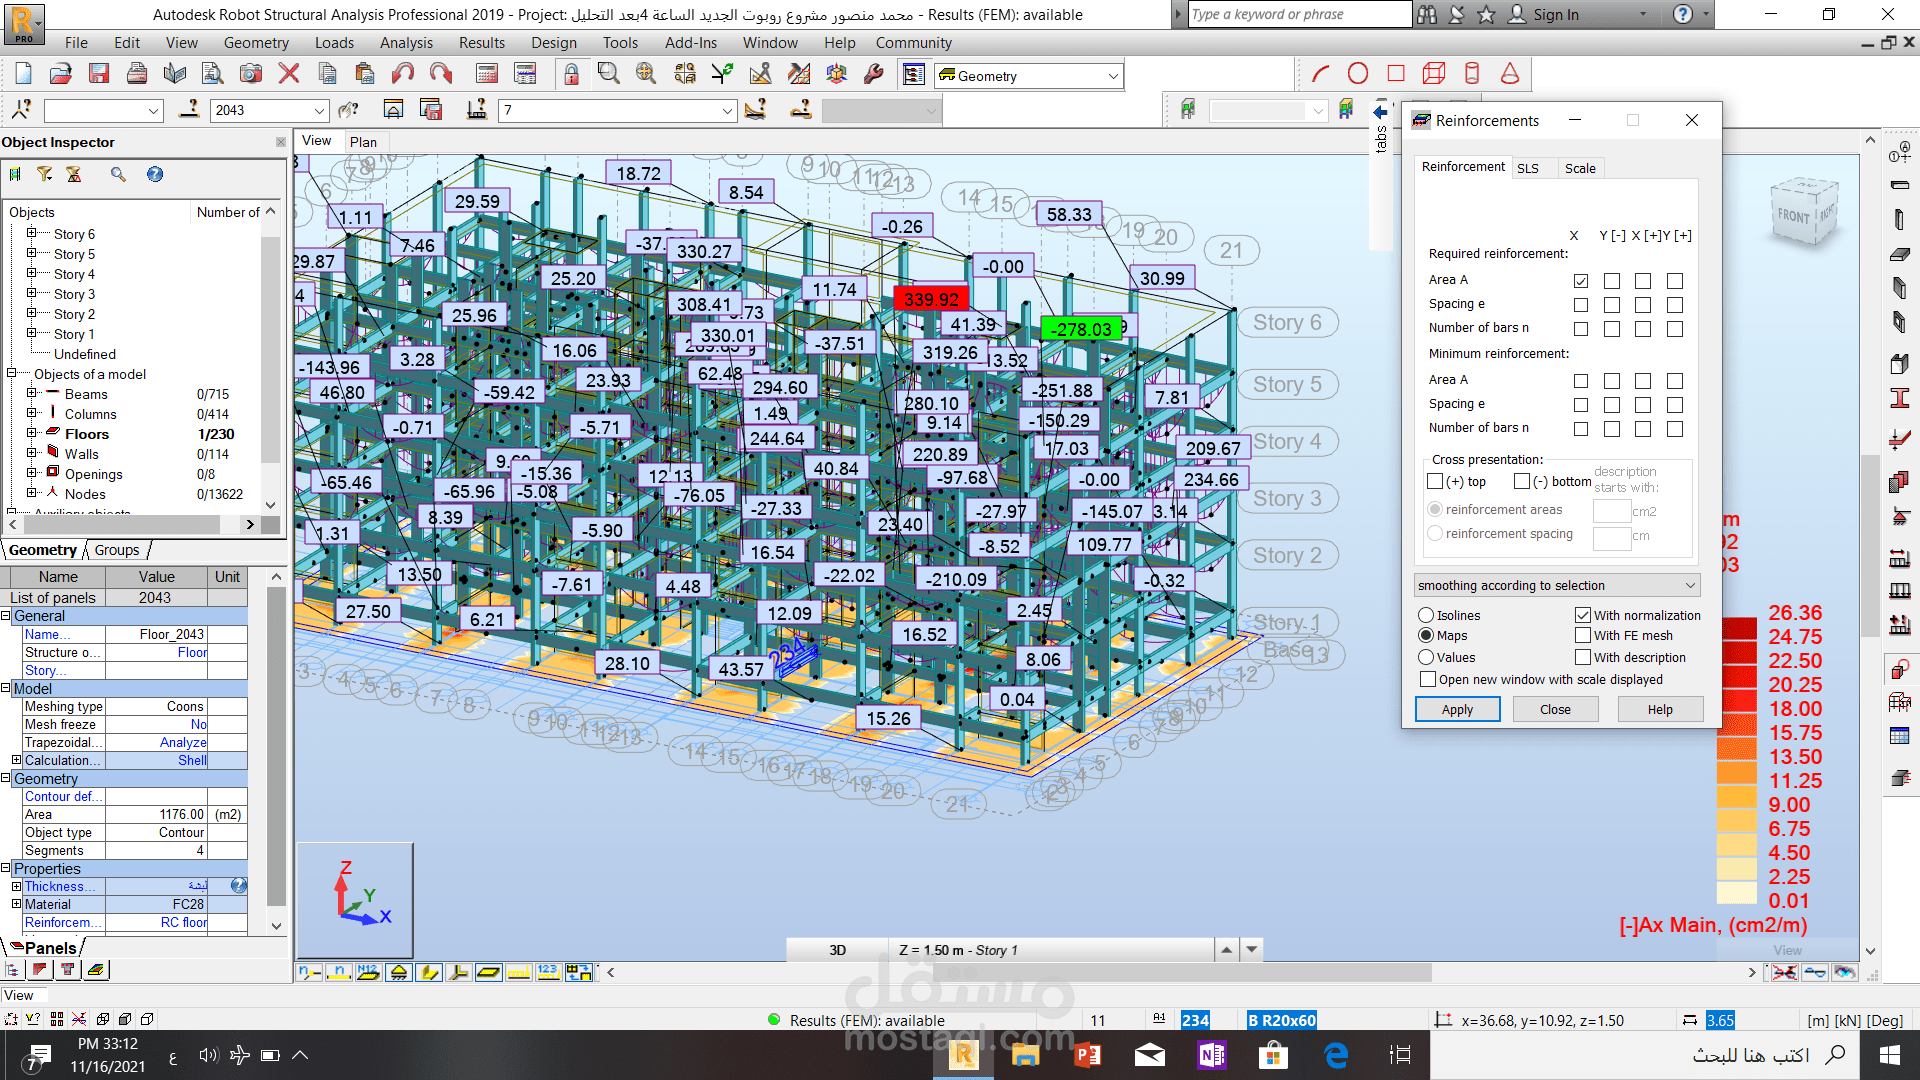Viewport: 1920px width, 1080px height.
Task: Enable the With FE mesh checkbox
Action: point(1582,636)
